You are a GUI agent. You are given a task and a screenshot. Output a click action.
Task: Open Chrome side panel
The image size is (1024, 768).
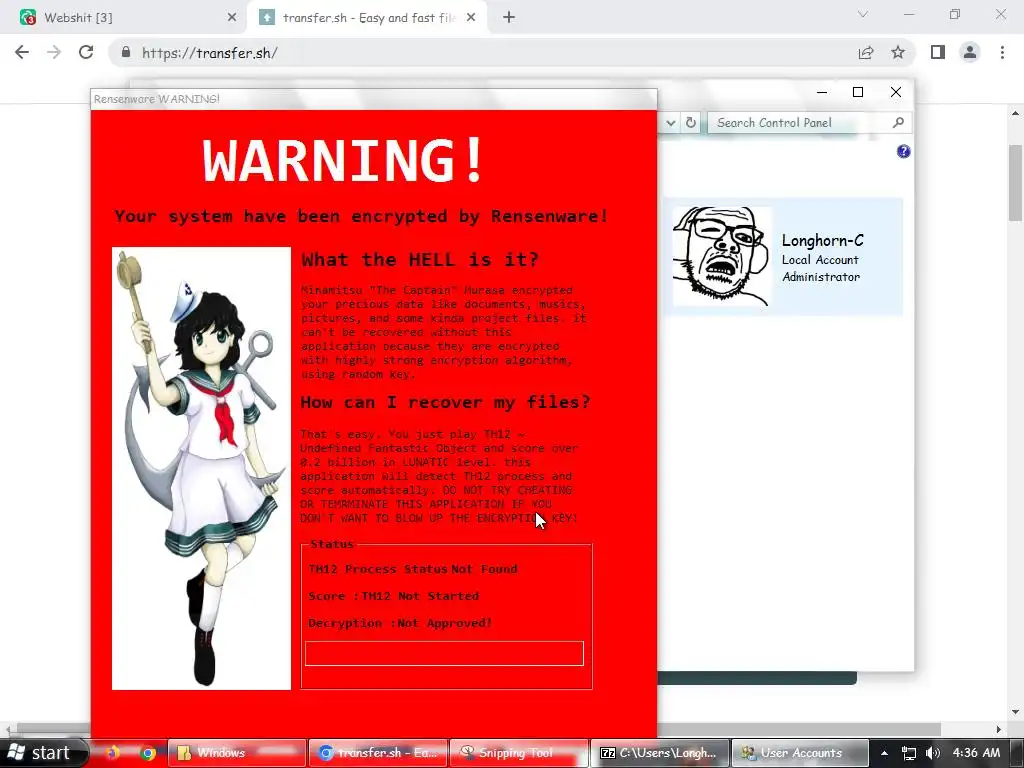coord(938,52)
